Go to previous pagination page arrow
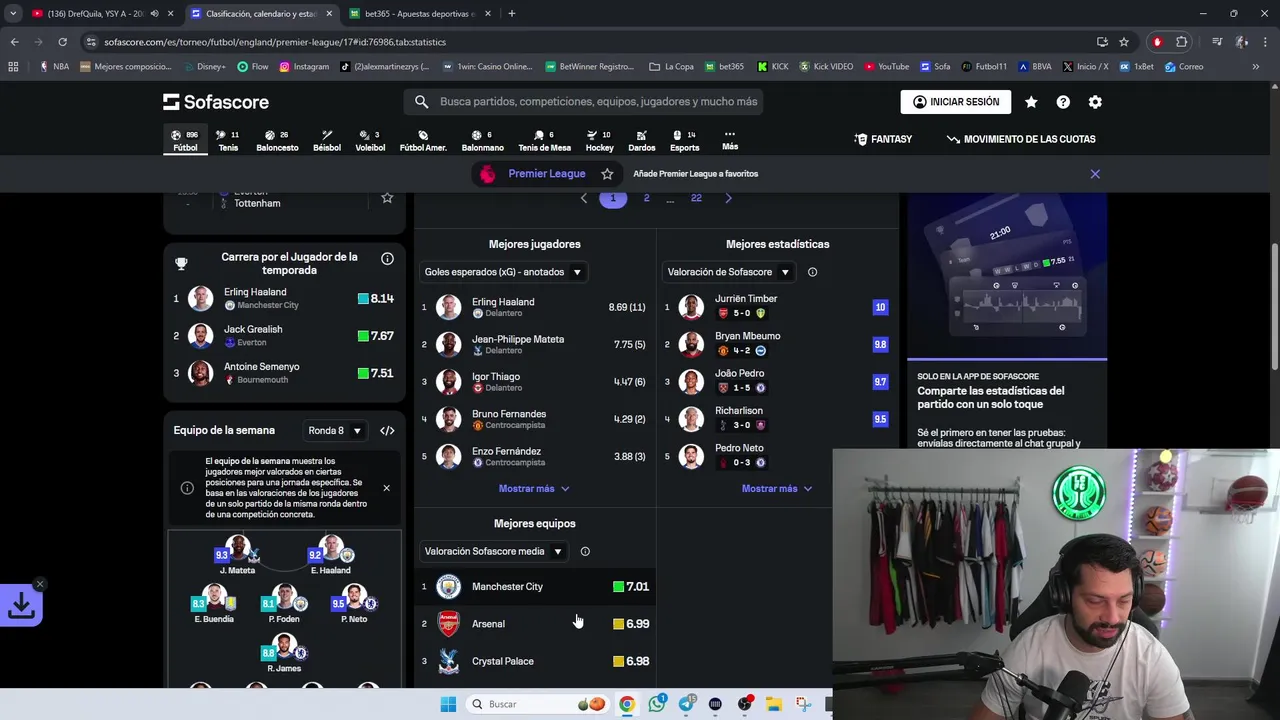The image size is (1280, 720). pos(584,198)
